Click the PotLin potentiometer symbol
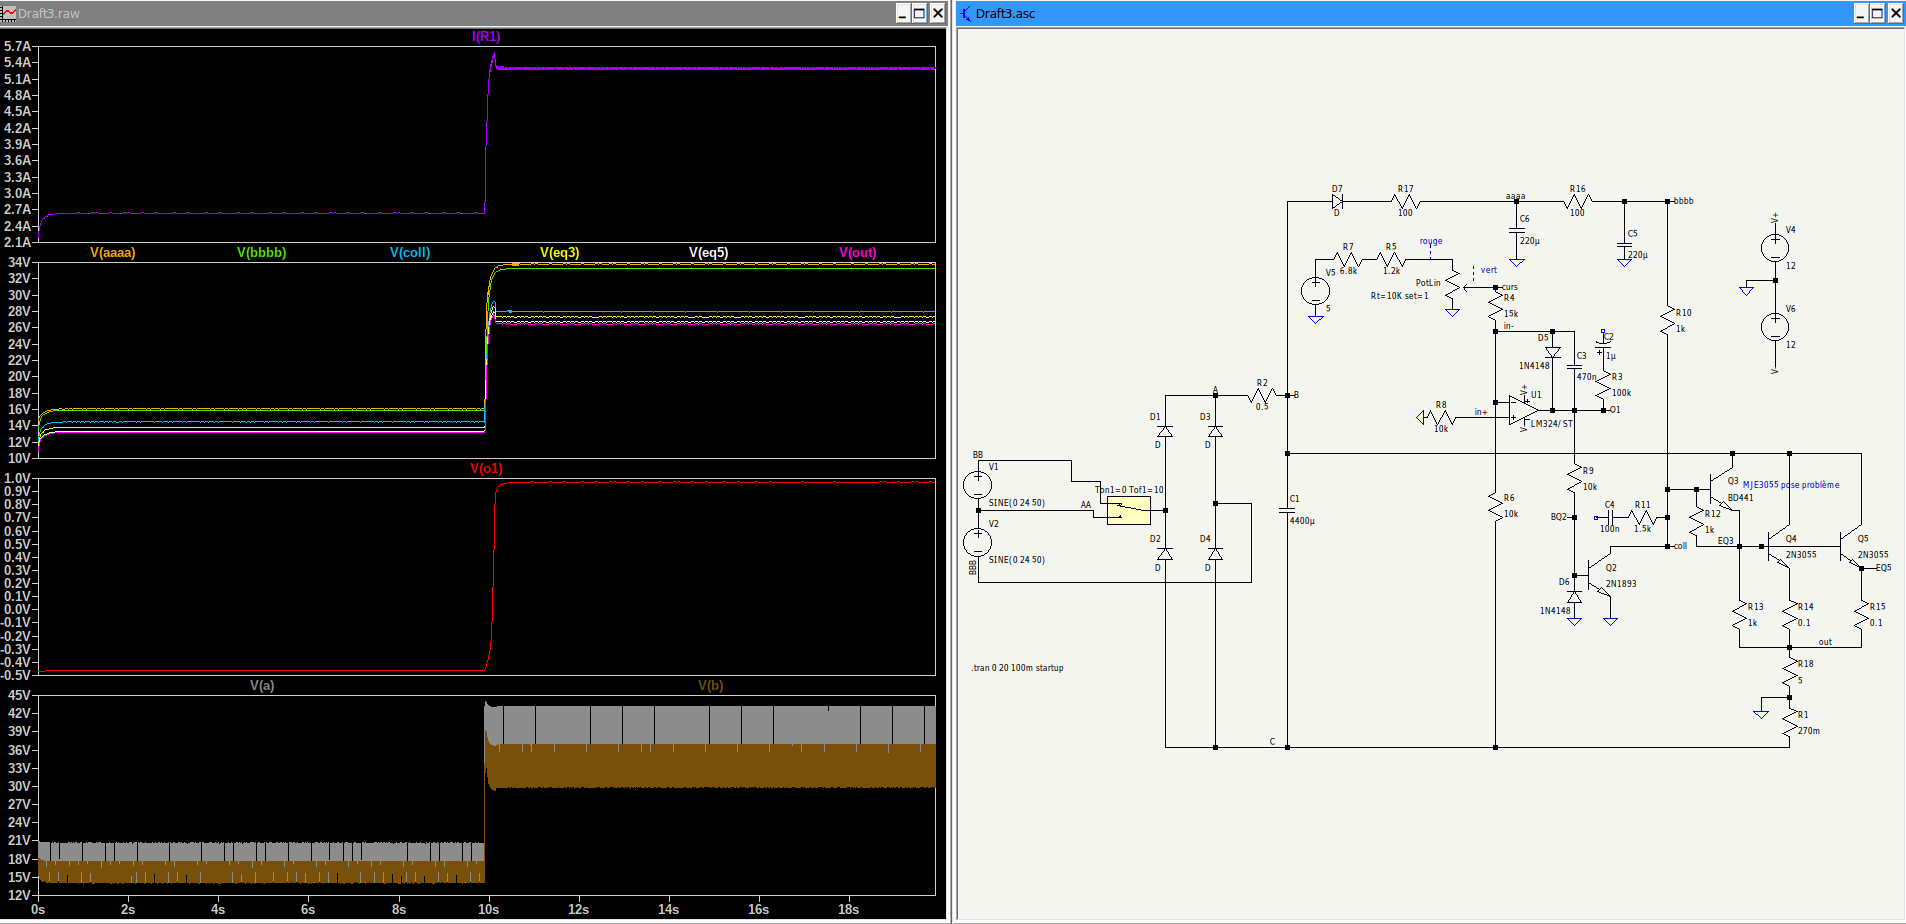 (x=1452, y=287)
